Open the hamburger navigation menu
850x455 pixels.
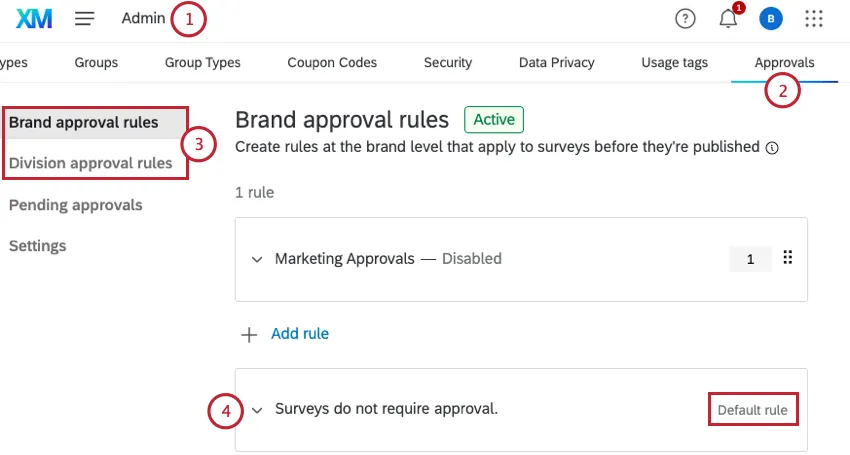click(x=85, y=18)
